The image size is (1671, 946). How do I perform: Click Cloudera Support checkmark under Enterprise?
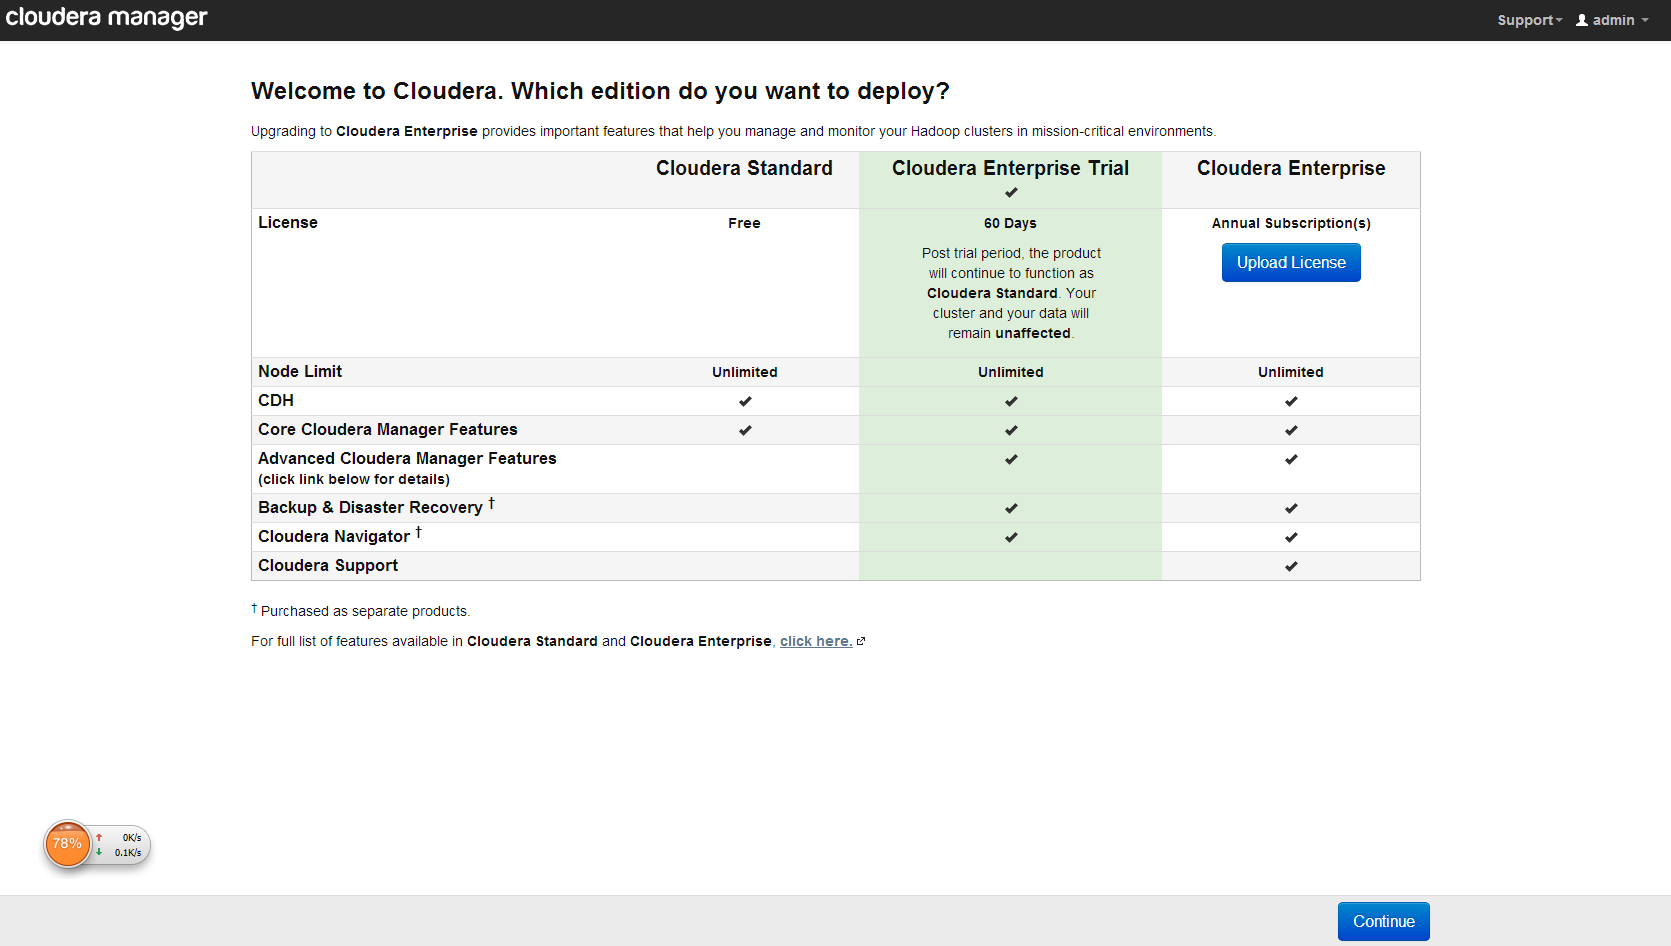click(x=1291, y=566)
